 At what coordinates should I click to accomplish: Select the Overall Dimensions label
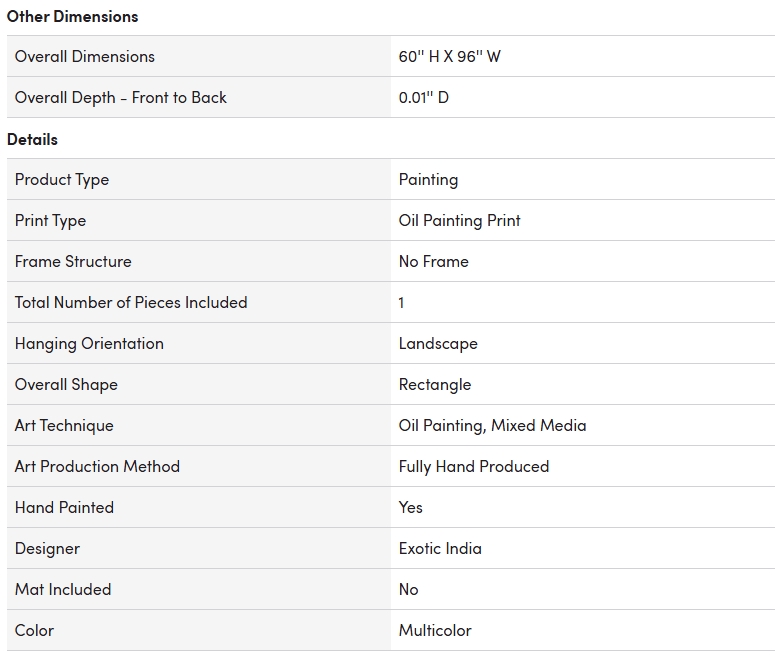tap(85, 57)
